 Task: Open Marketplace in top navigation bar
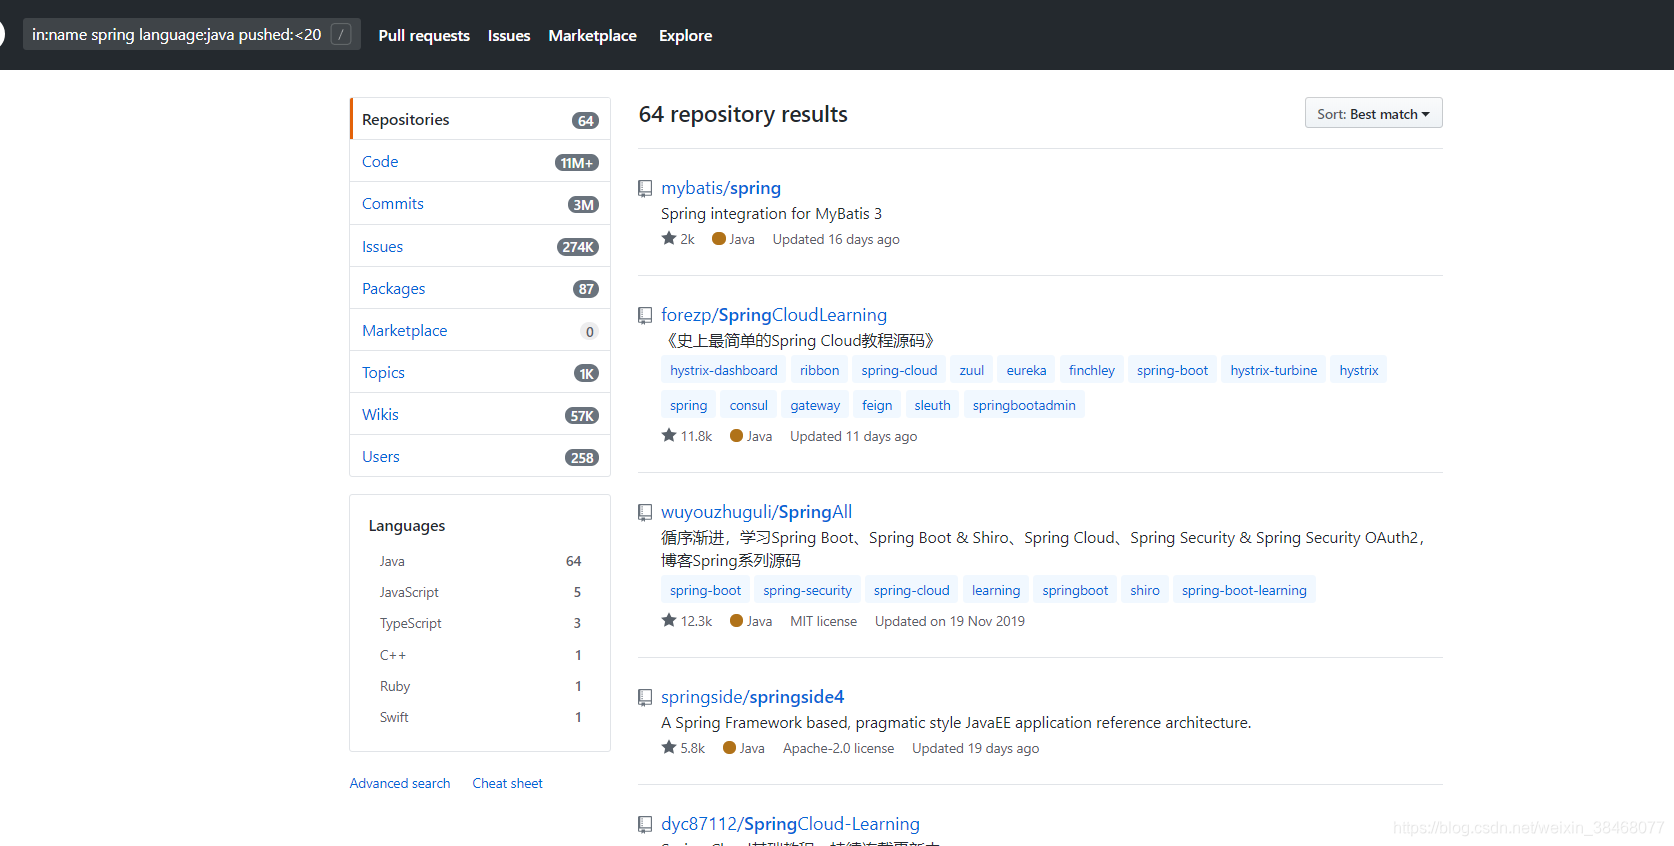pyautogui.click(x=592, y=35)
